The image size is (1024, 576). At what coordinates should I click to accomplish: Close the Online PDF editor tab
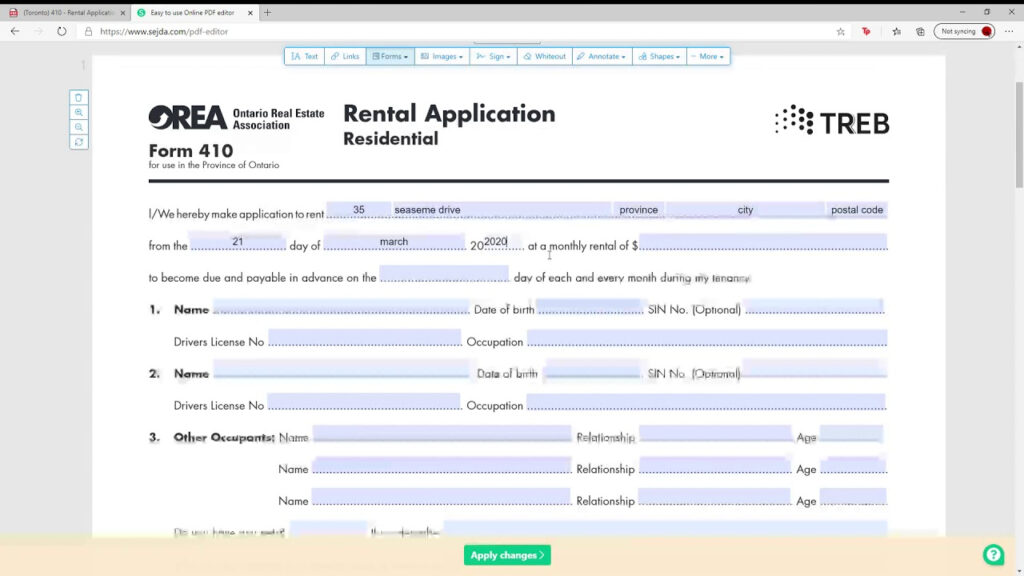pos(250,13)
